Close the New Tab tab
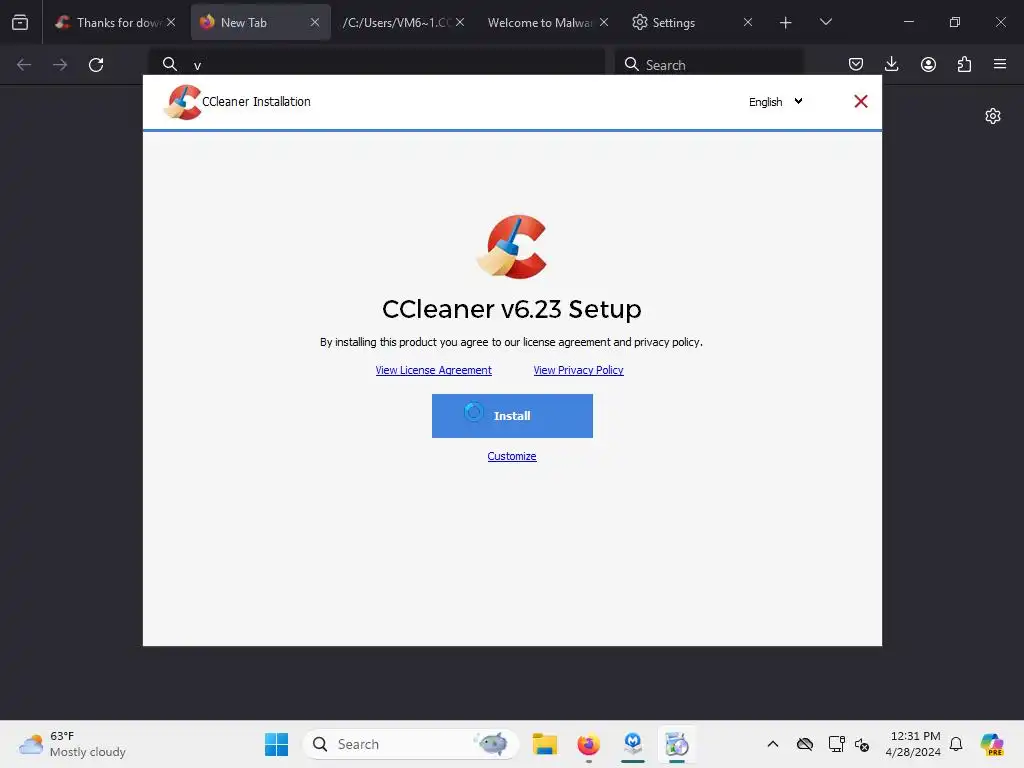The width and height of the screenshot is (1024, 768). coord(315,22)
